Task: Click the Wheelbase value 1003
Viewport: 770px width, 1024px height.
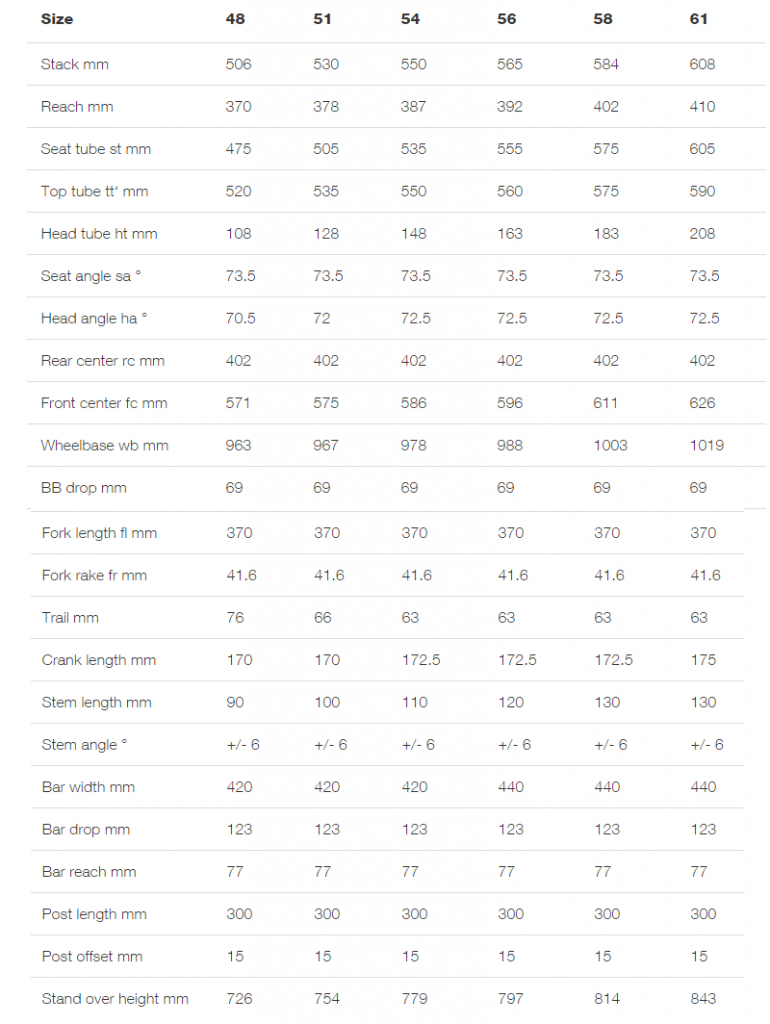Action: tap(610, 445)
